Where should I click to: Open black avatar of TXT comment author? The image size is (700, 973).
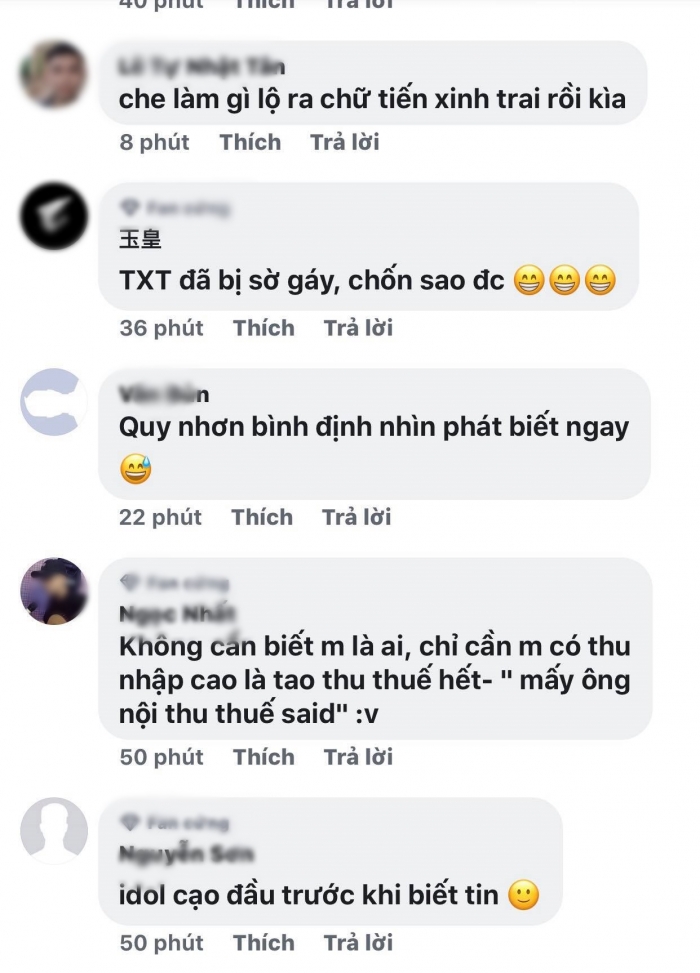pos(54,215)
